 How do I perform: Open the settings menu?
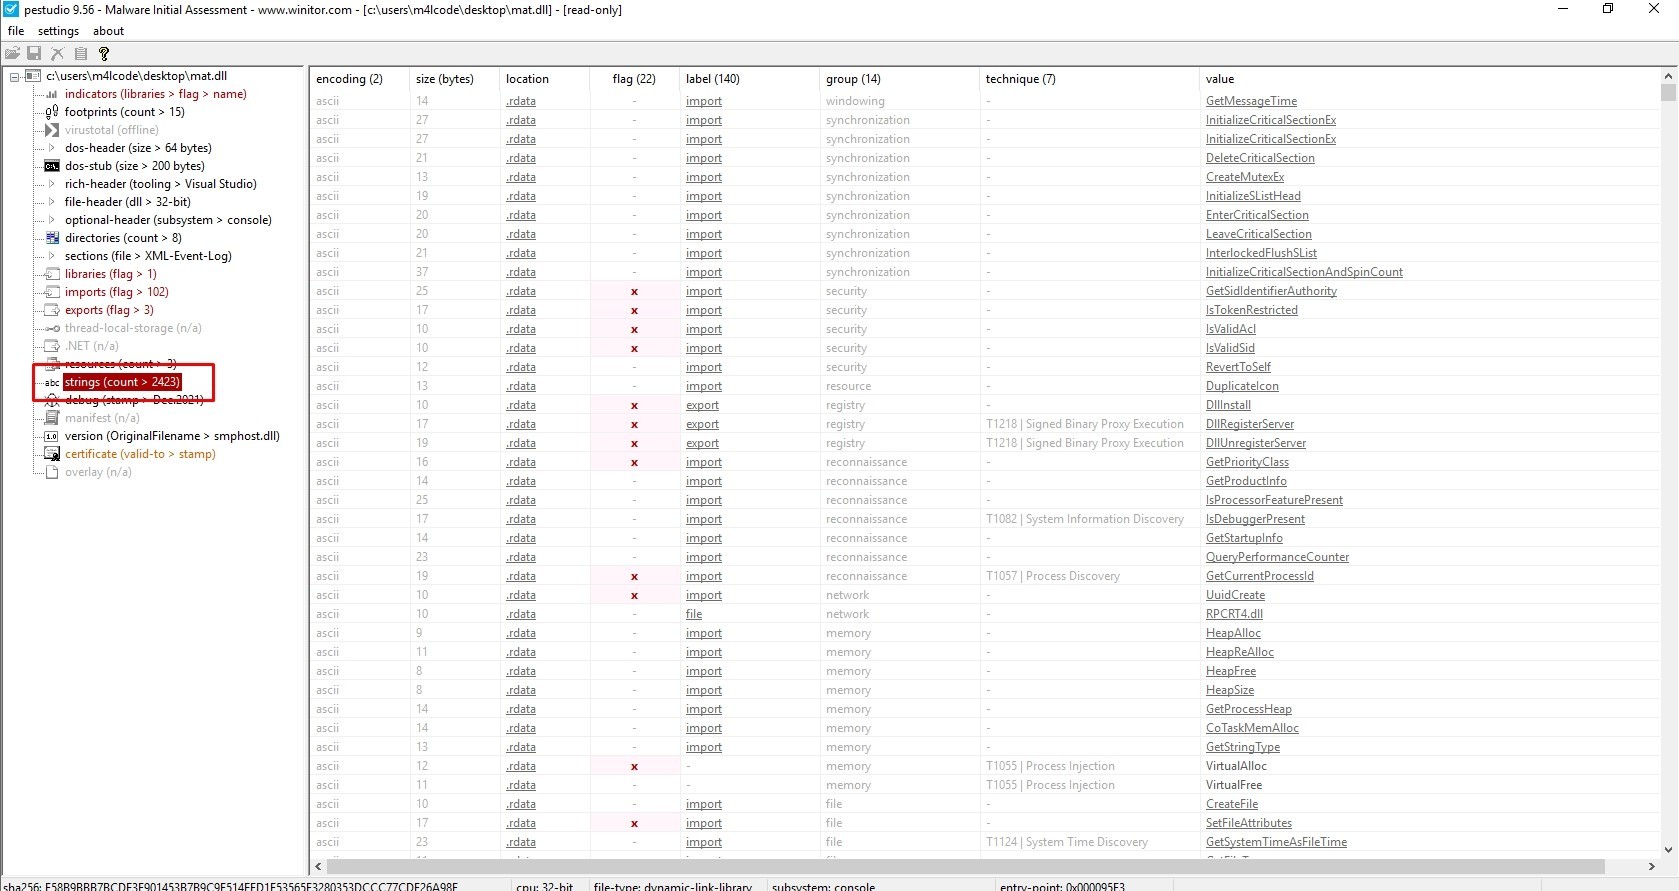click(58, 31)
